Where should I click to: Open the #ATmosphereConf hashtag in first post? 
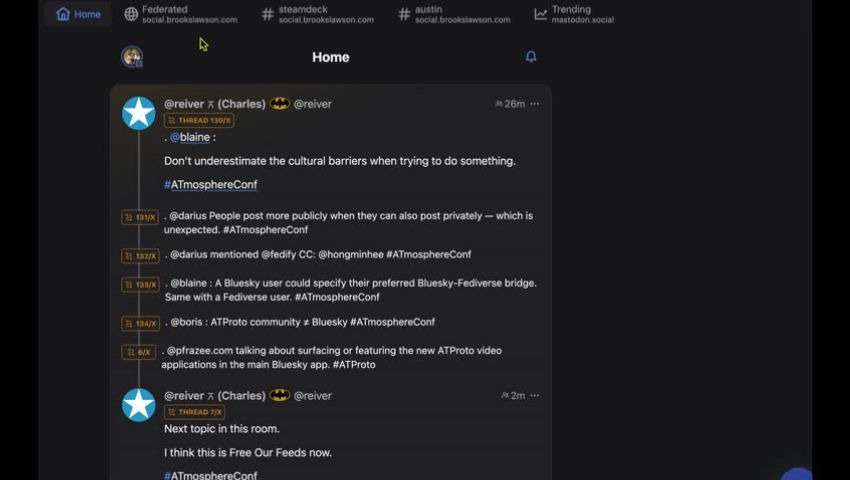(x=211, y=184)
